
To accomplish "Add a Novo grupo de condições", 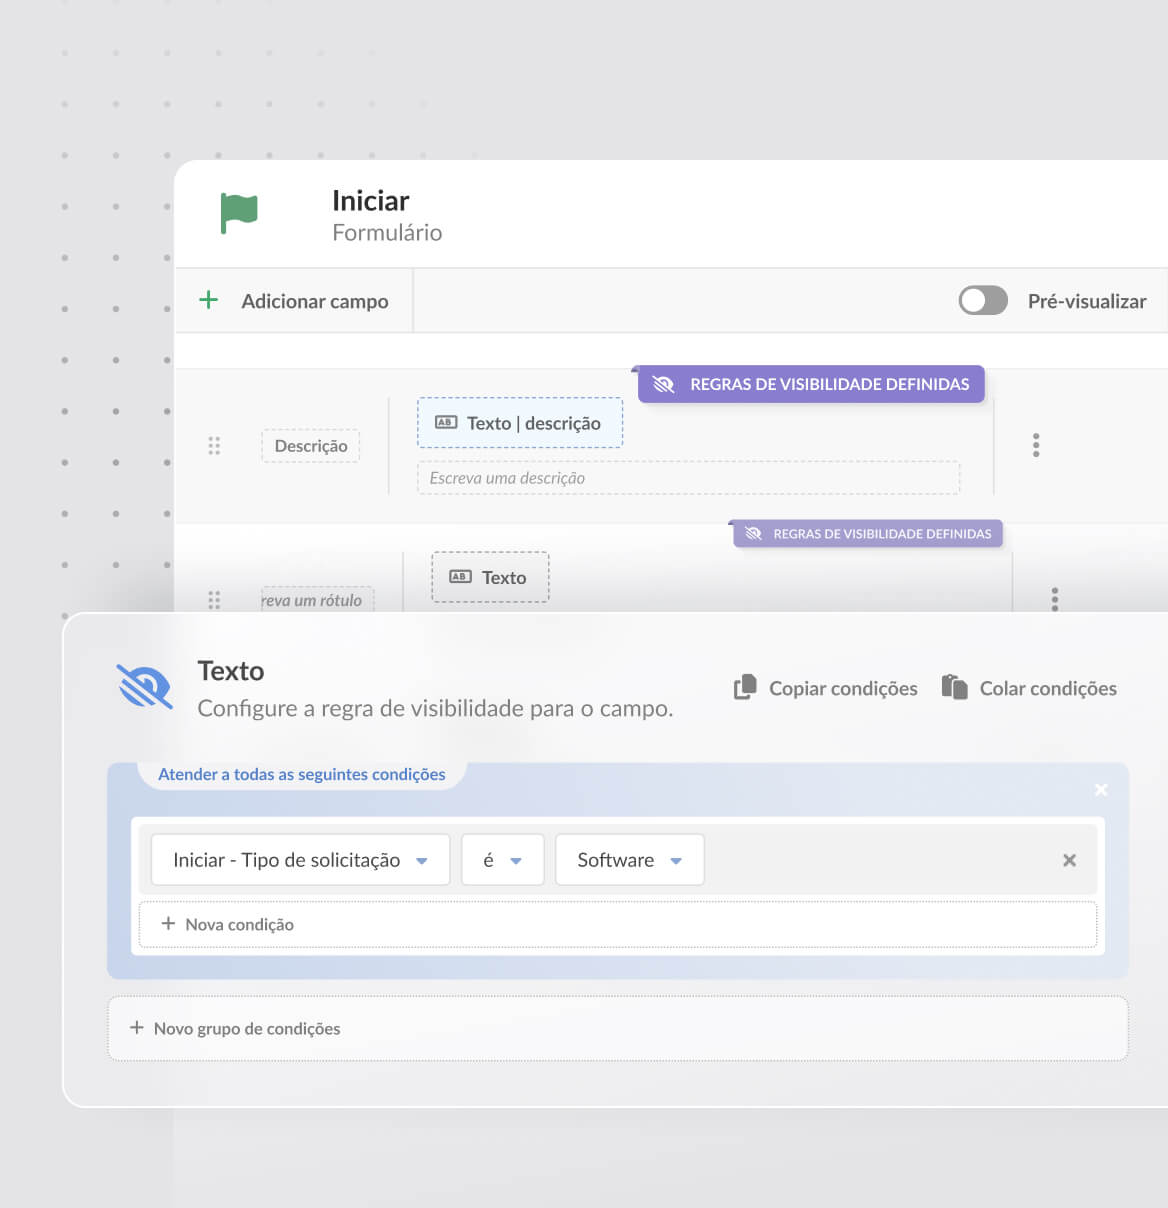I will click(236, 1028).
